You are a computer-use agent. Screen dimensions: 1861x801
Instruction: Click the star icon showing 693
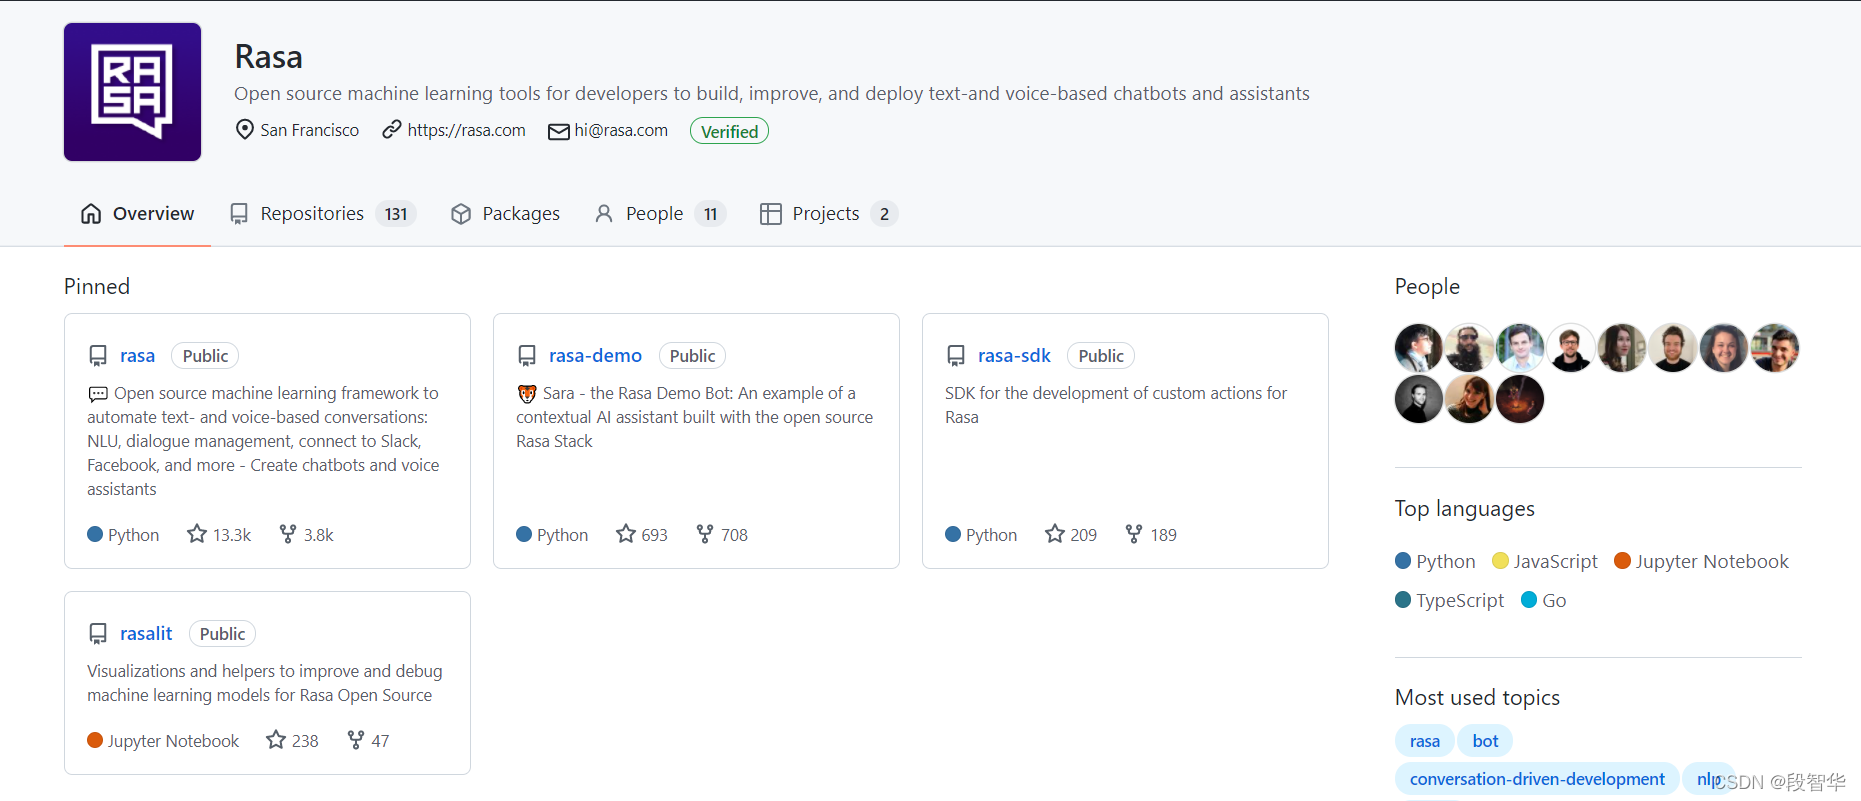[626, 534]
